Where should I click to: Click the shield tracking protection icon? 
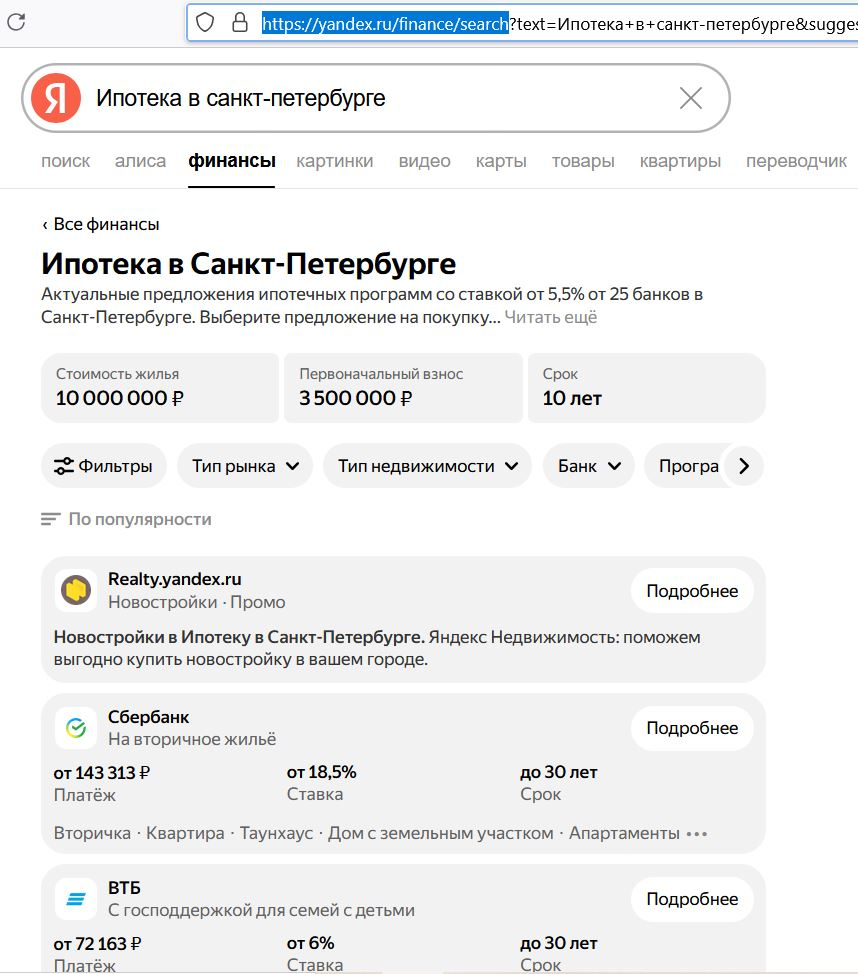(x=205, y=22)
